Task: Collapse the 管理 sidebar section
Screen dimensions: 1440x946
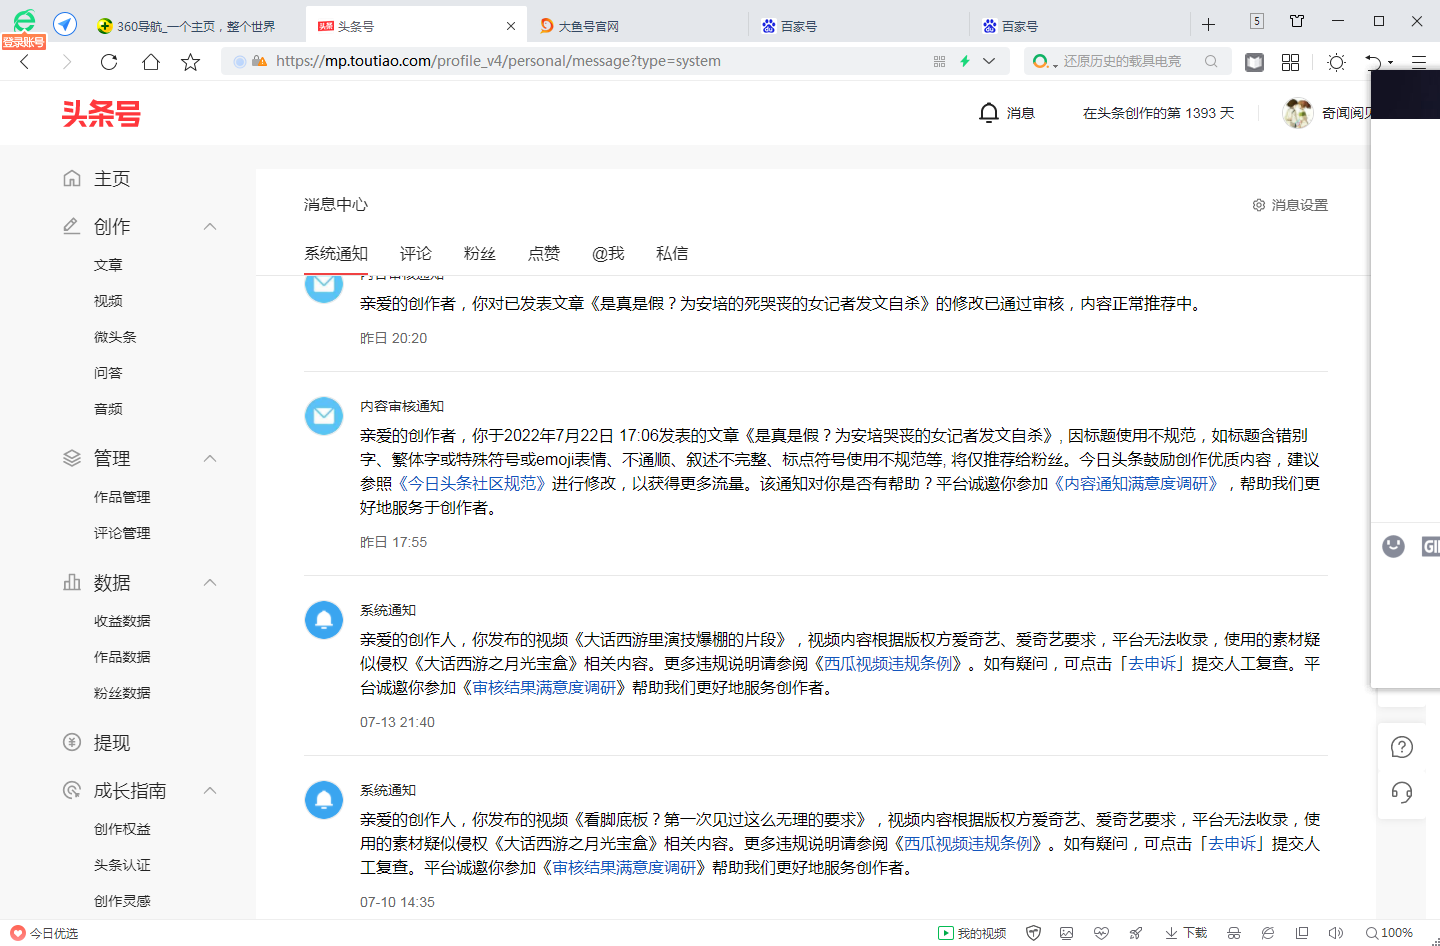Action: tap(210, 459)
